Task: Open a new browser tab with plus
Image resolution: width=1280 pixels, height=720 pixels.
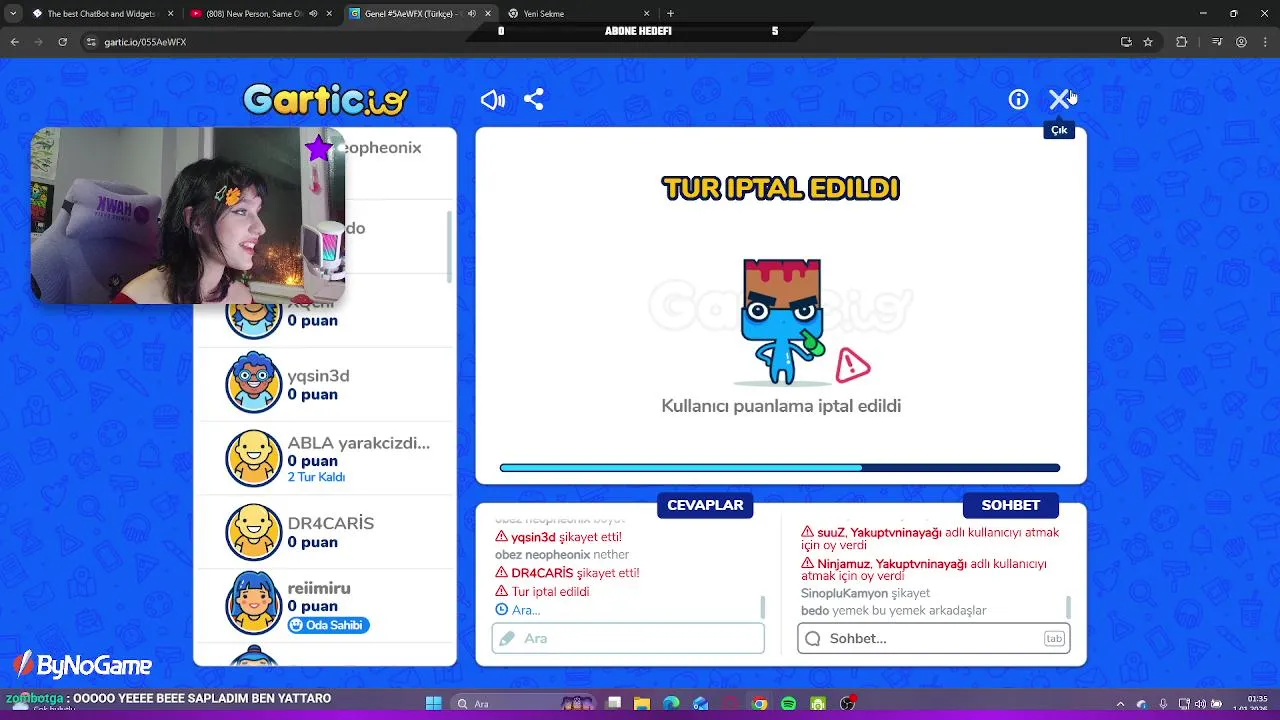Action: pos(670,14)
